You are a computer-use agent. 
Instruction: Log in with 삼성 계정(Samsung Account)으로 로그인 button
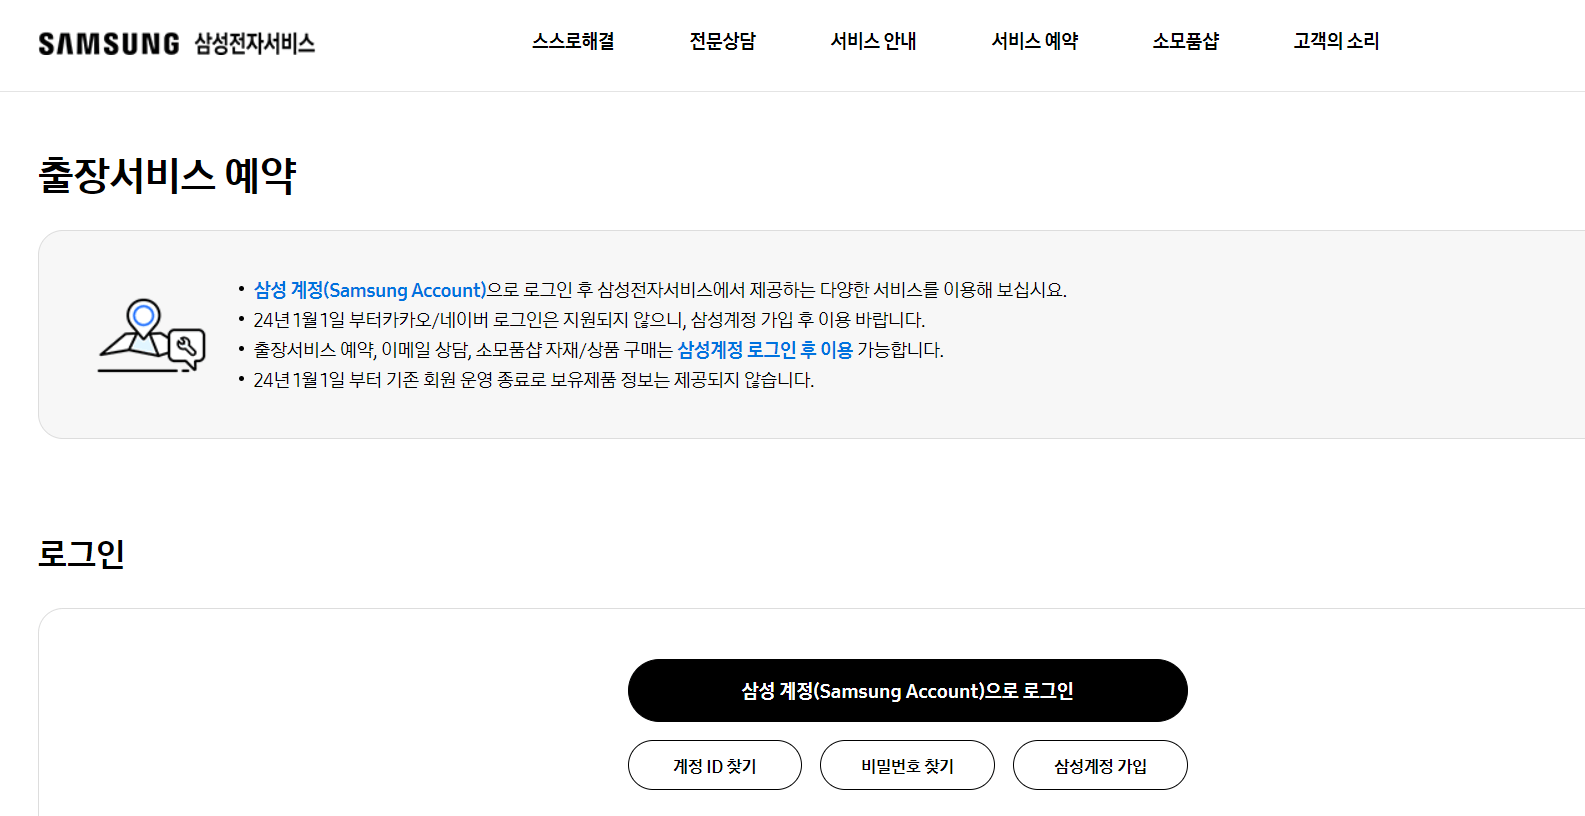(x=907, y=690)
